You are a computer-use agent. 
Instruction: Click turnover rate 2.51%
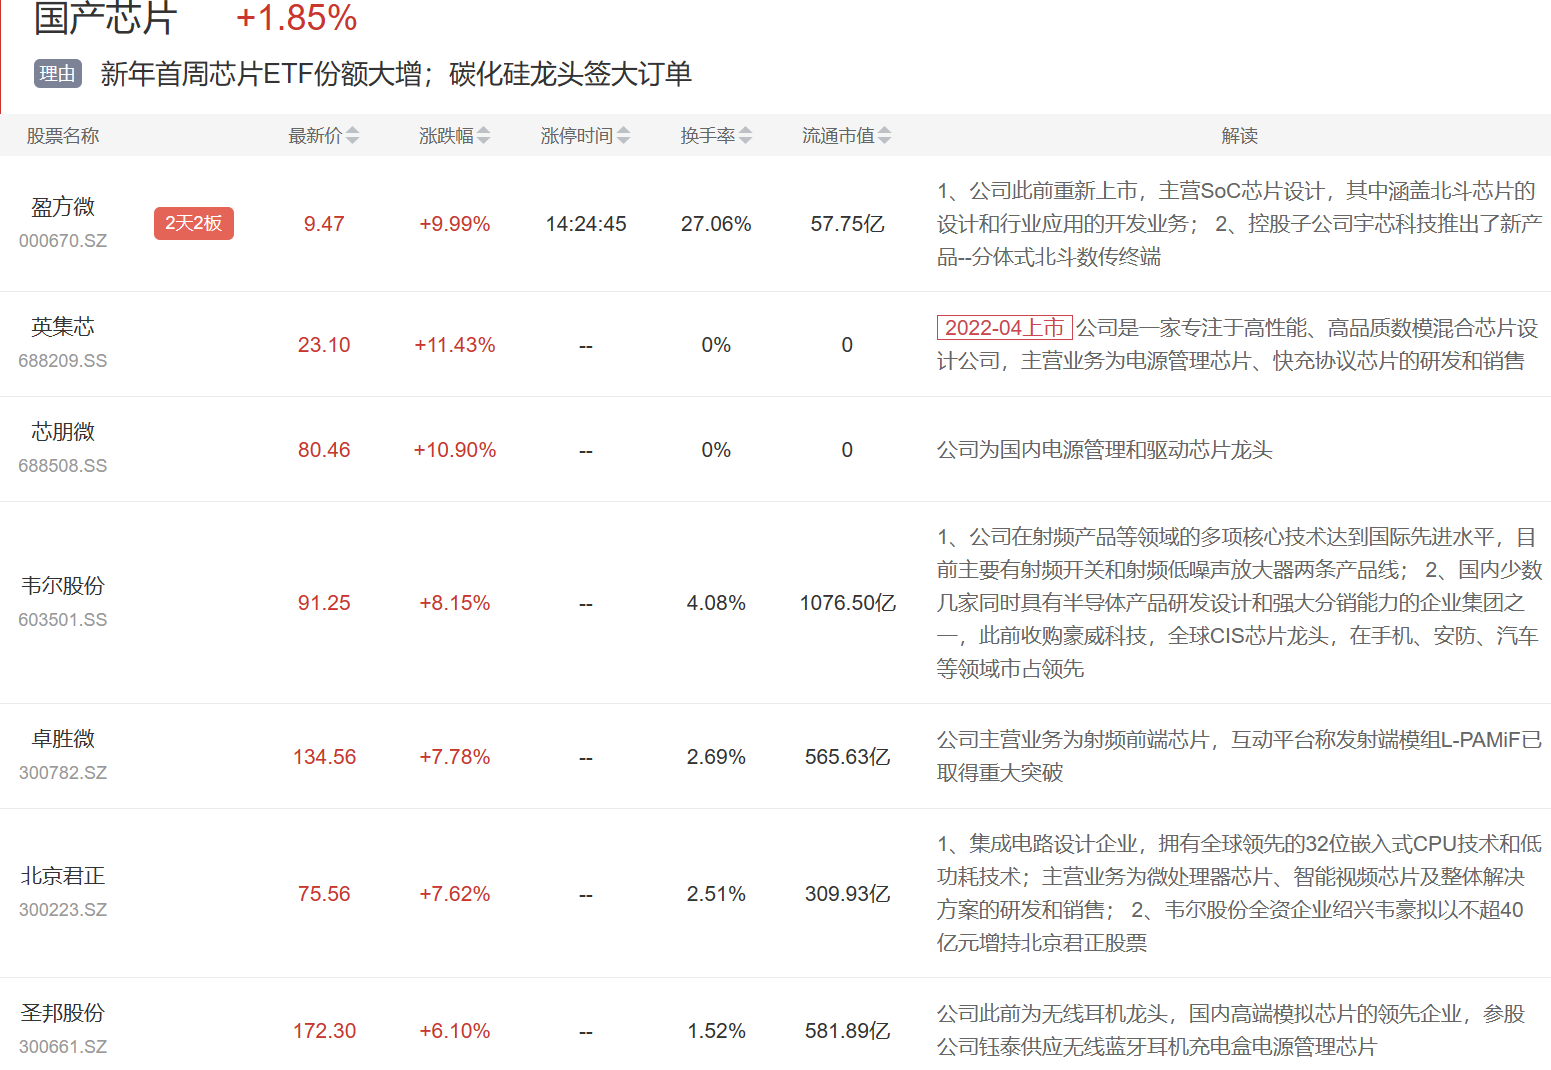(716, 894)
